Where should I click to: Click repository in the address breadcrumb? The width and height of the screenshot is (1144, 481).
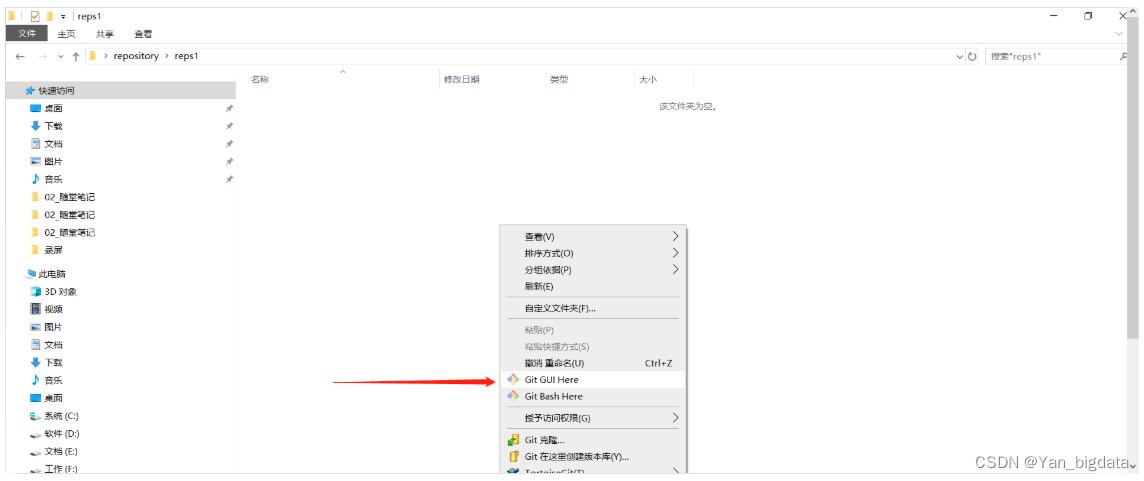click(x=136, y=56)
